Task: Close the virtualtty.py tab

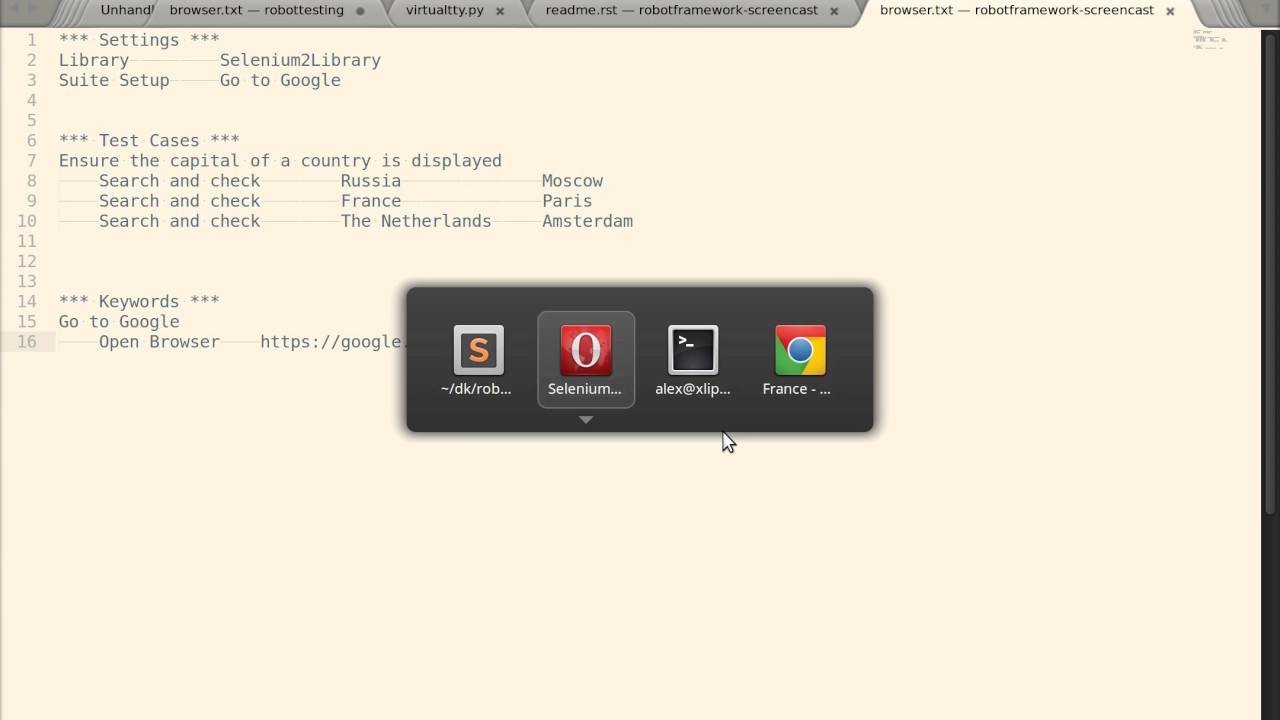Action: click(500, 11)
